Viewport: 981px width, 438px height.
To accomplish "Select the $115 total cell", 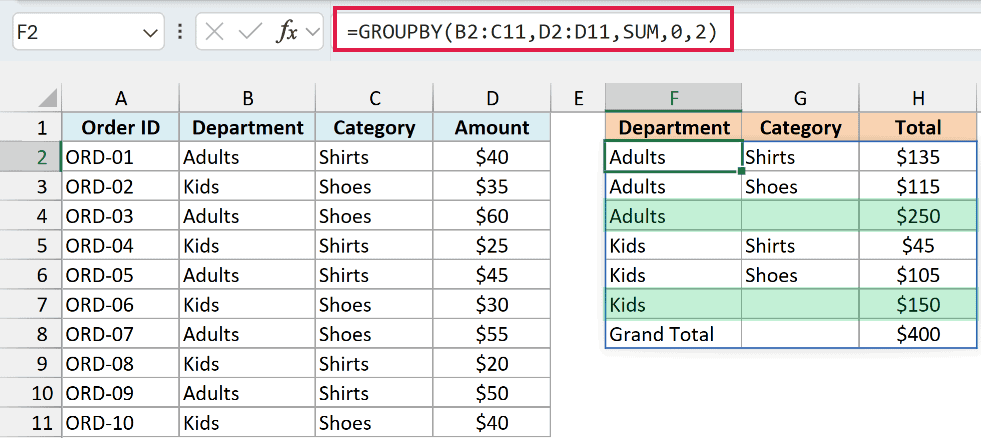I will 918,187.
